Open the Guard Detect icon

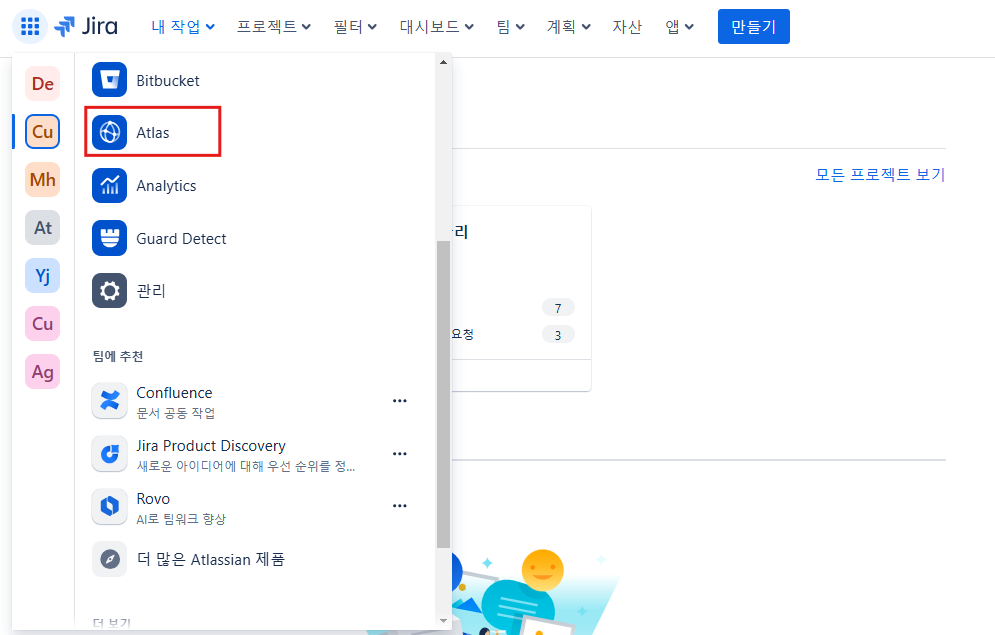click(109, 238)
